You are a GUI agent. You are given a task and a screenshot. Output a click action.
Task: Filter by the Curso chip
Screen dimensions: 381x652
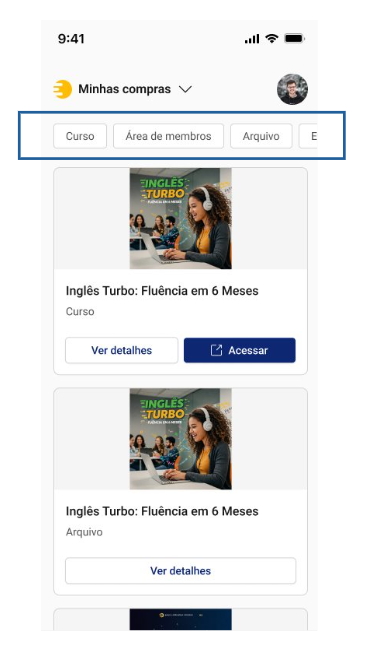pyautogui.click(x=80, y=136)
